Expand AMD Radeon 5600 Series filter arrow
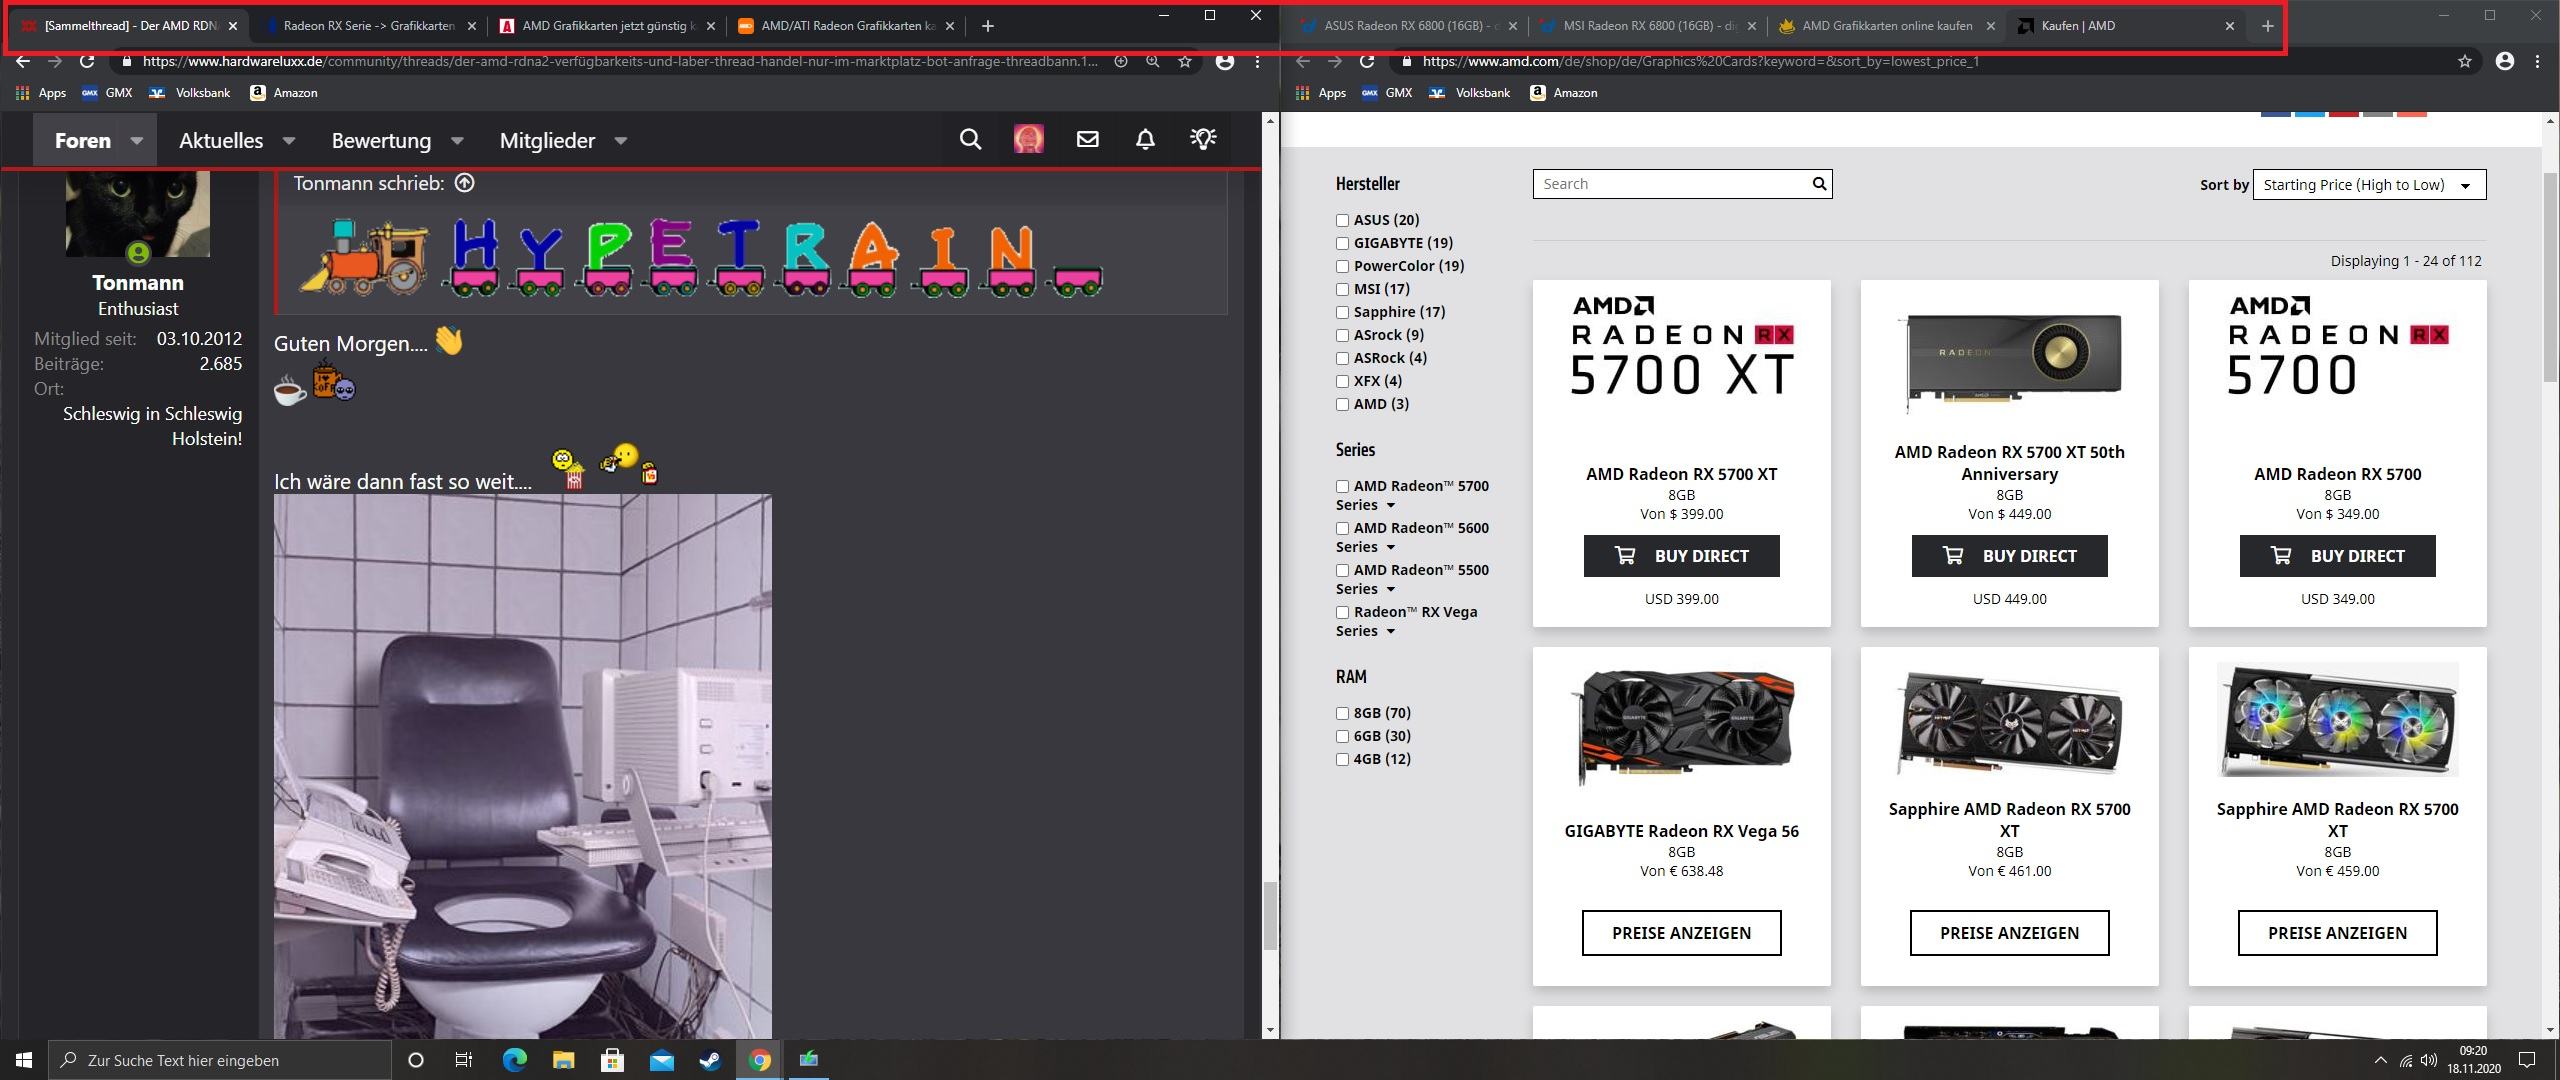Screen dimensions: 2560x1080 click(x=1390, y=548)
